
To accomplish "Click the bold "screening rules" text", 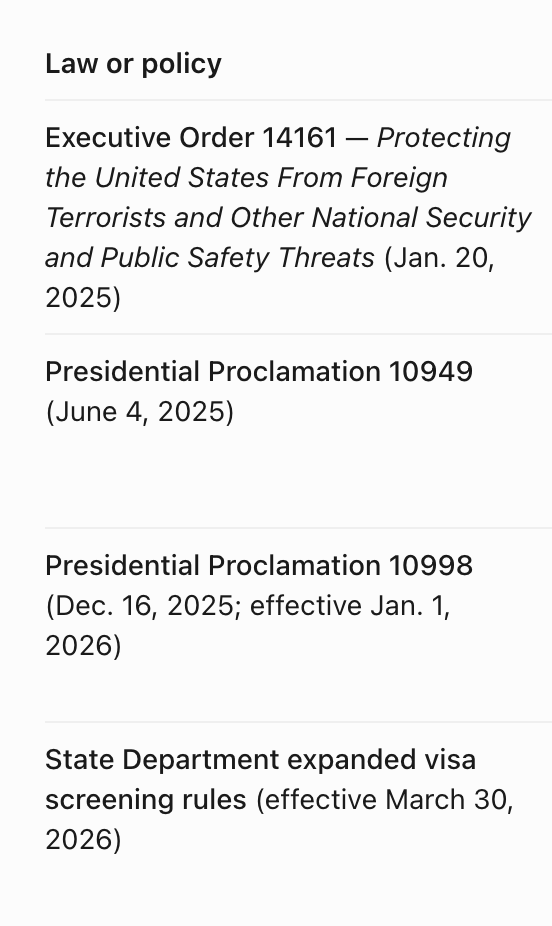I will pos(146,800).
